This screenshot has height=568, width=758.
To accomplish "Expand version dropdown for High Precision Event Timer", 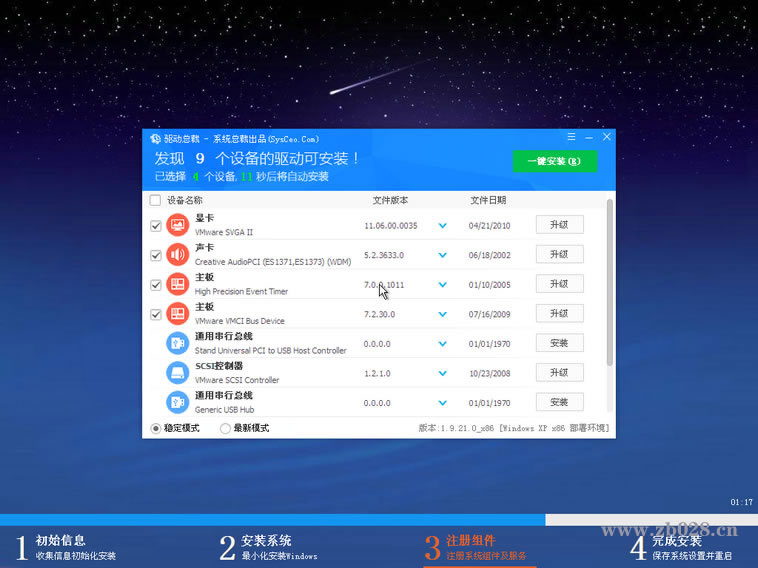I will 442,285.
